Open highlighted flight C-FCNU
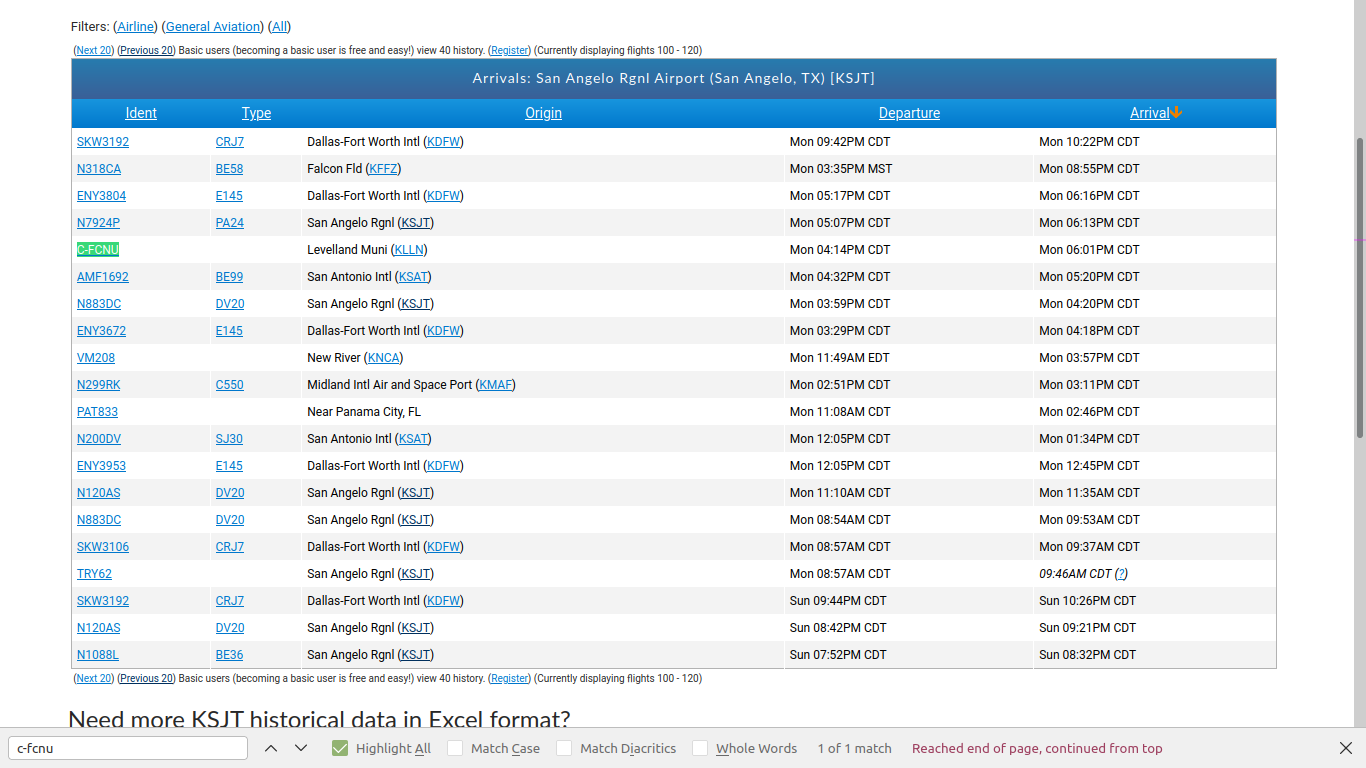Screen dimensions: 1366x768 coord(98,250)
